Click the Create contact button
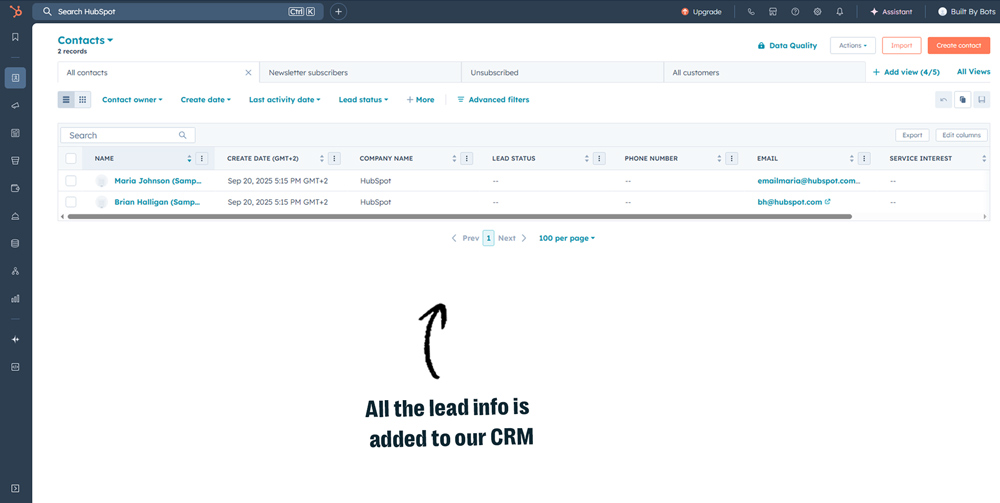The image size is (1000, 503). 959,45
